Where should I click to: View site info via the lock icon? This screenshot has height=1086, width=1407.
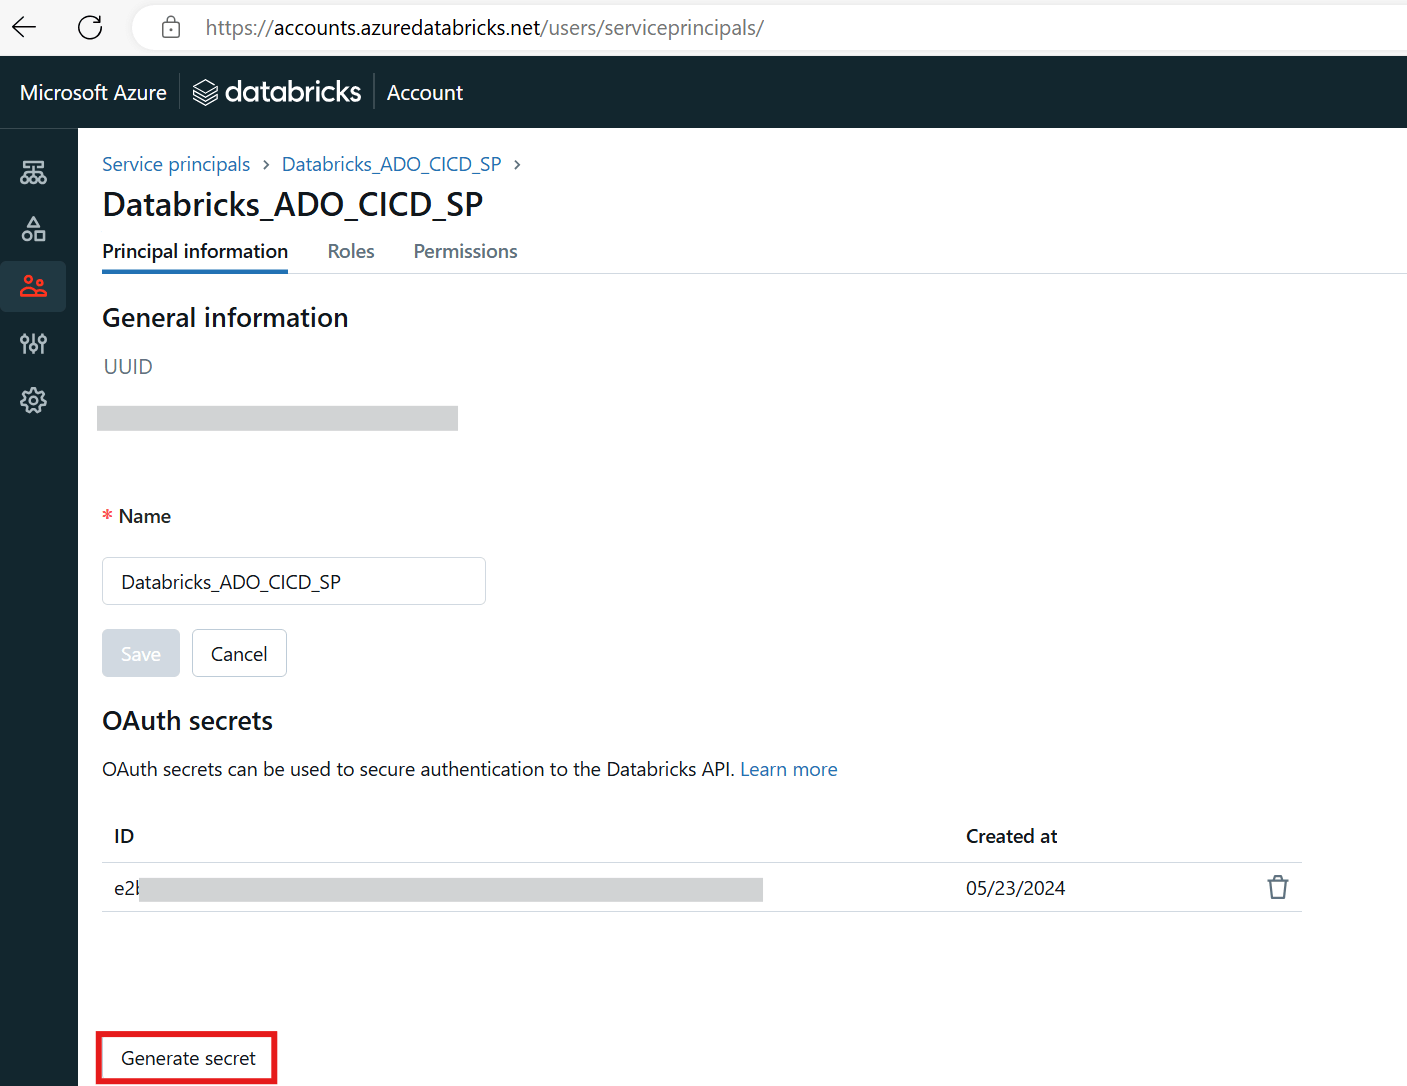[171, 27]
